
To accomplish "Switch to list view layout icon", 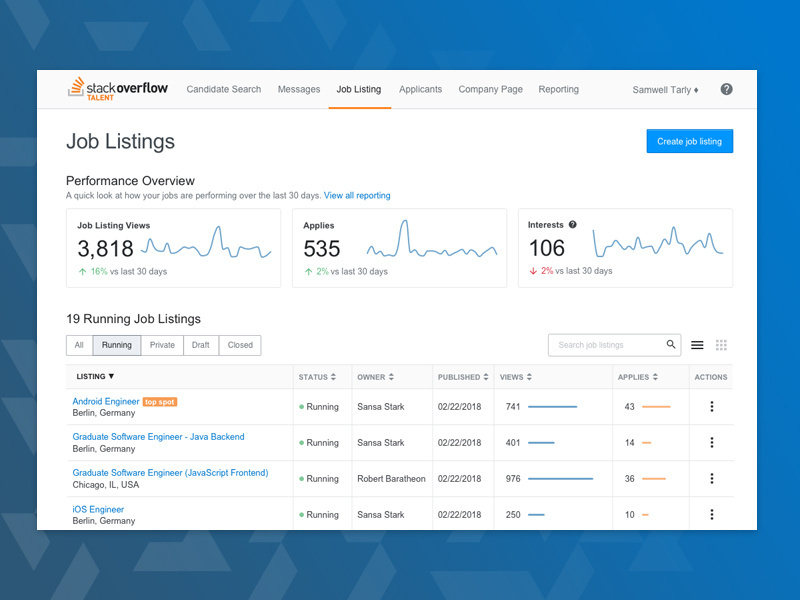I will (697, 345).
